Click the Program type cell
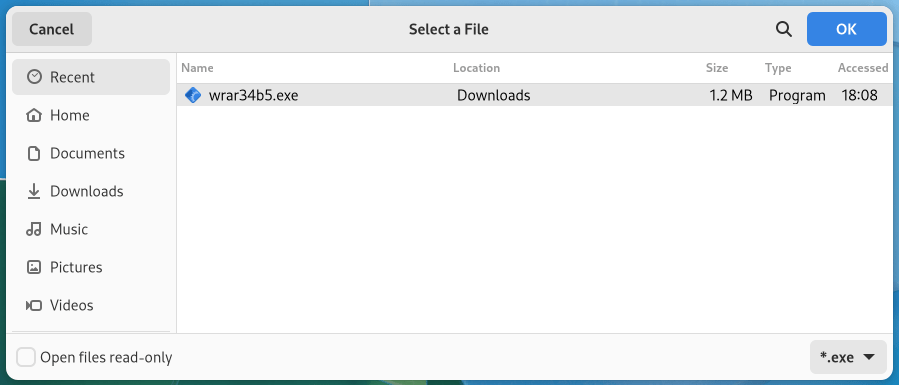This screenshot has height=385, width=899. (797, 95)
